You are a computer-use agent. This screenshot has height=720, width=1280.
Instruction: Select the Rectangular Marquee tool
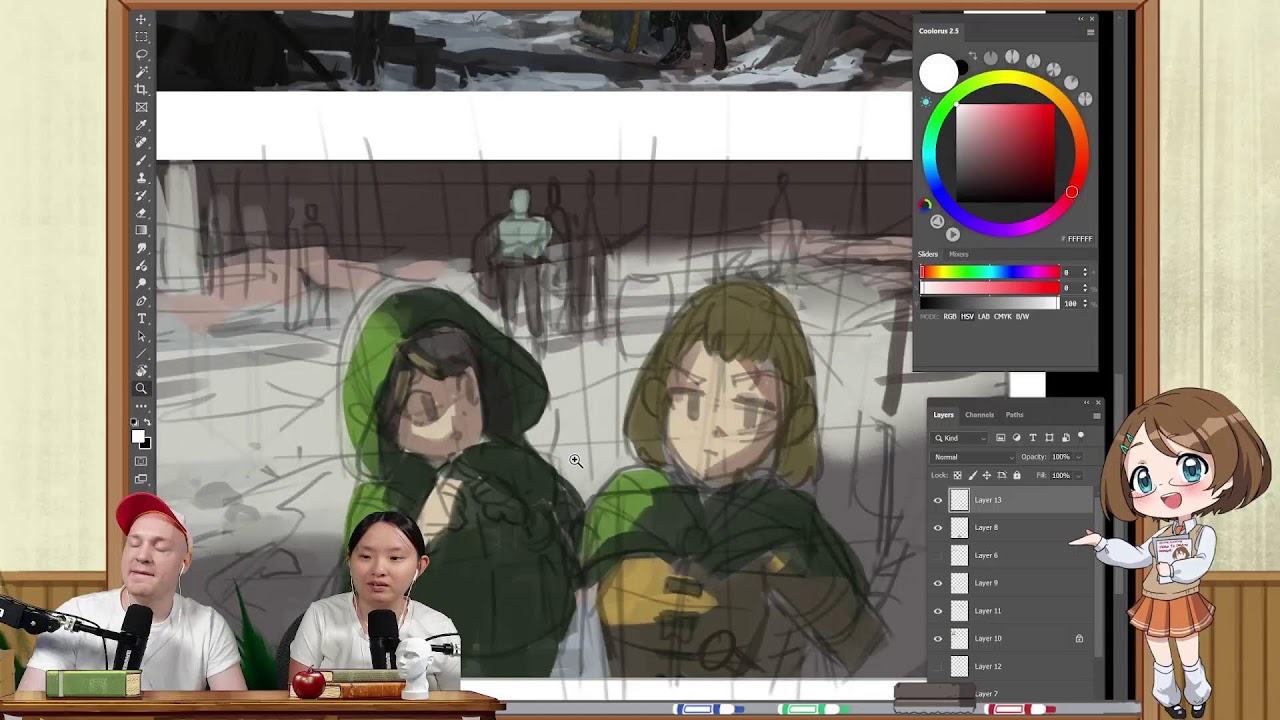coord(141,37)
